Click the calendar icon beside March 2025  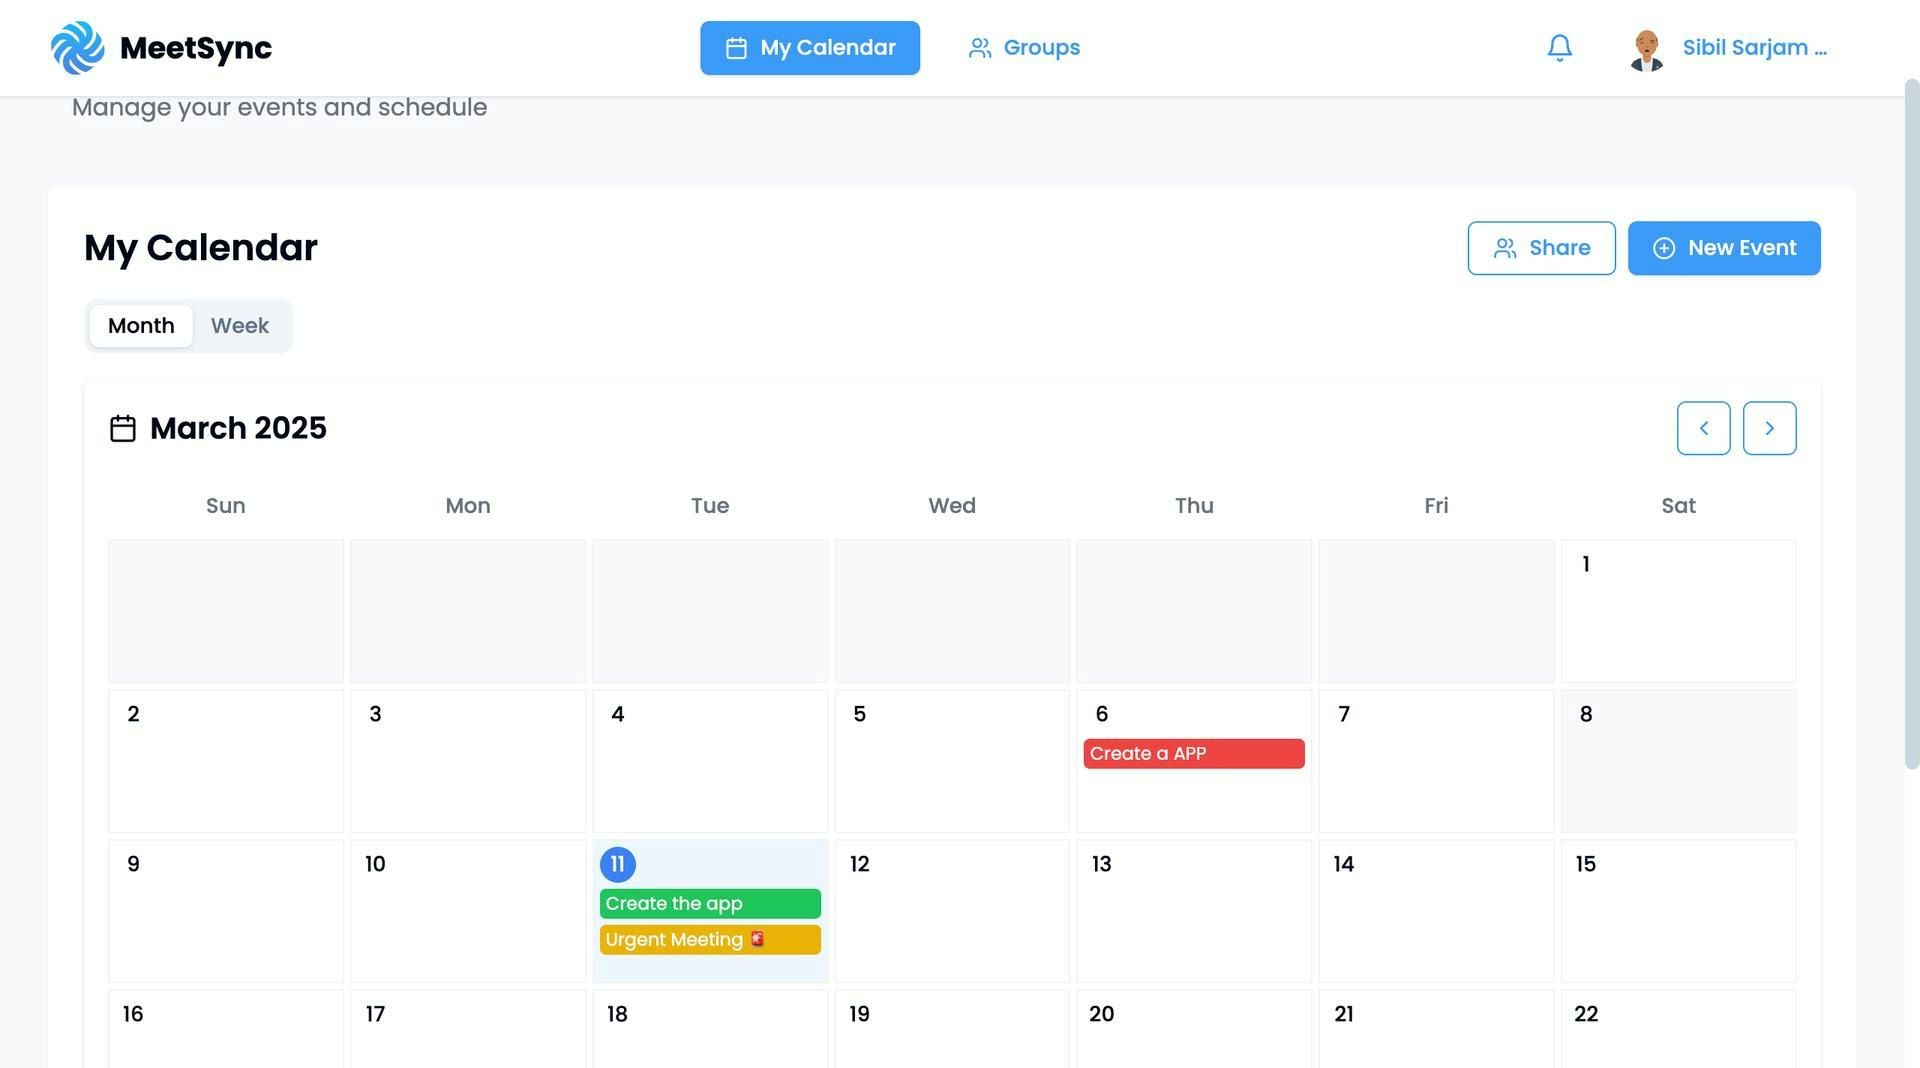click(122, 427)
